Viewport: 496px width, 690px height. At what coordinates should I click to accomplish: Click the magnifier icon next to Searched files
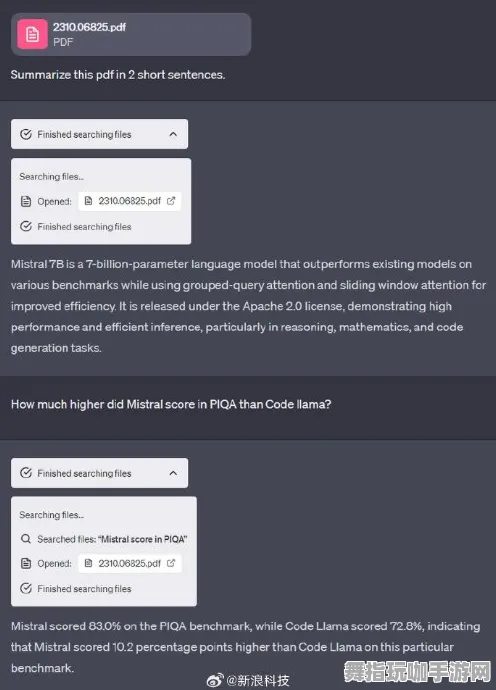[26, 539]
